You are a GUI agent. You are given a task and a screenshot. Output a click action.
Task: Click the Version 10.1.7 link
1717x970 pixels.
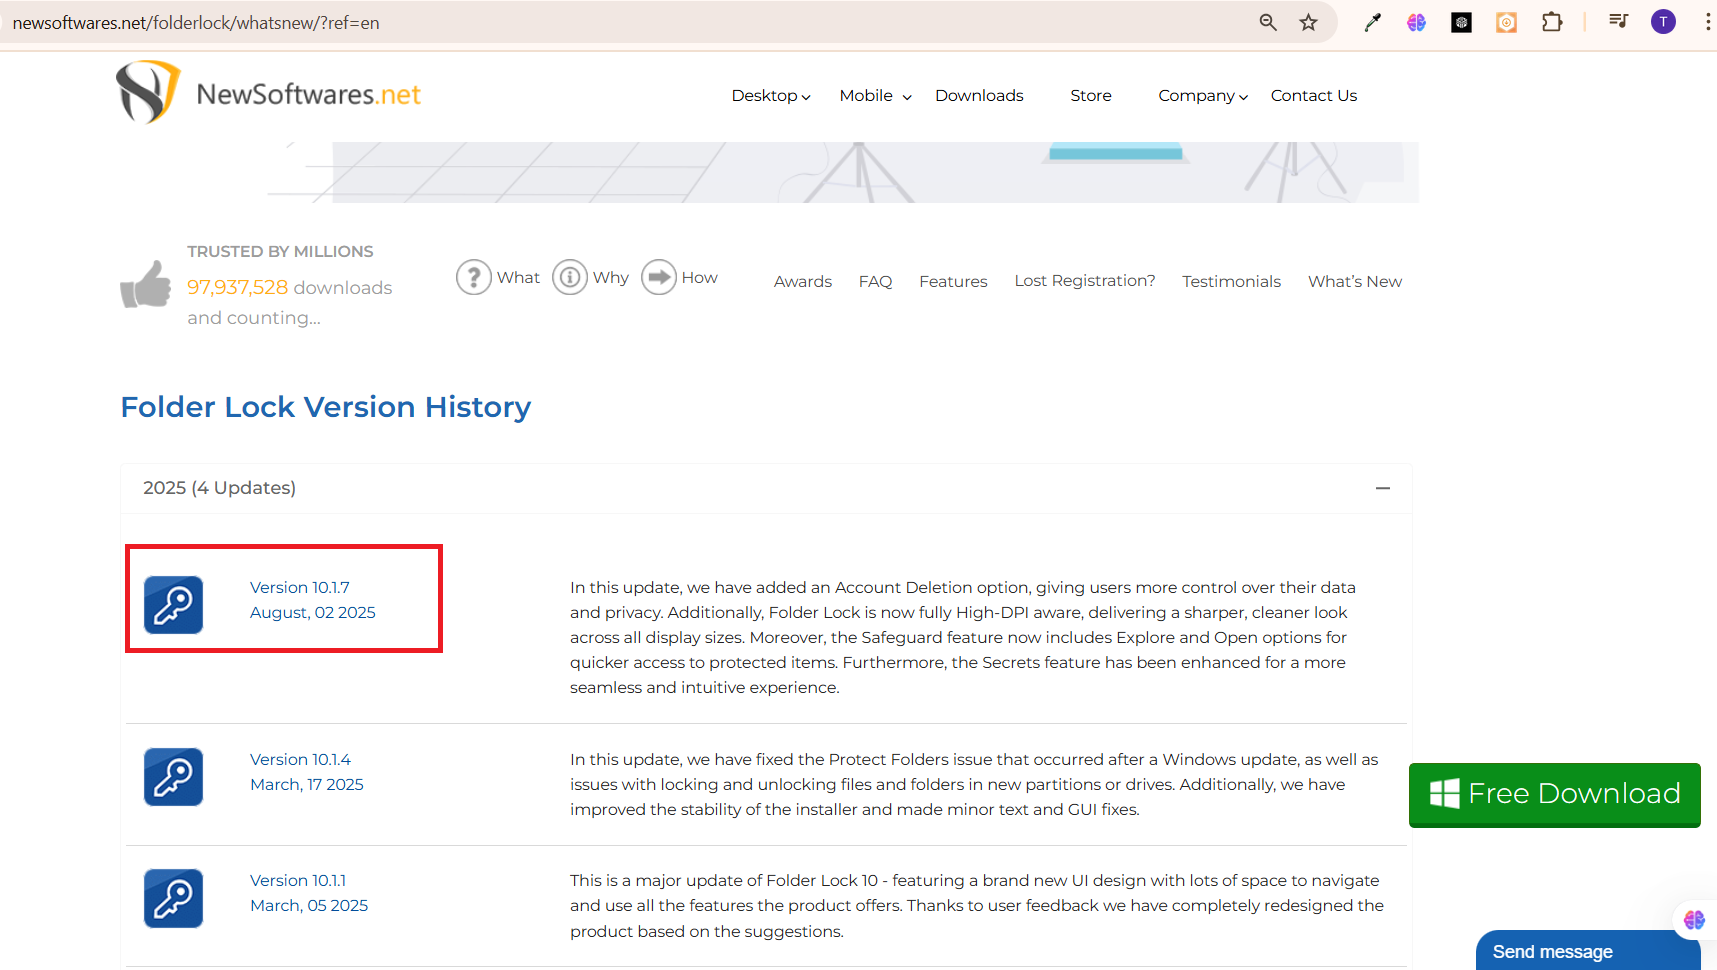[300, 588]
